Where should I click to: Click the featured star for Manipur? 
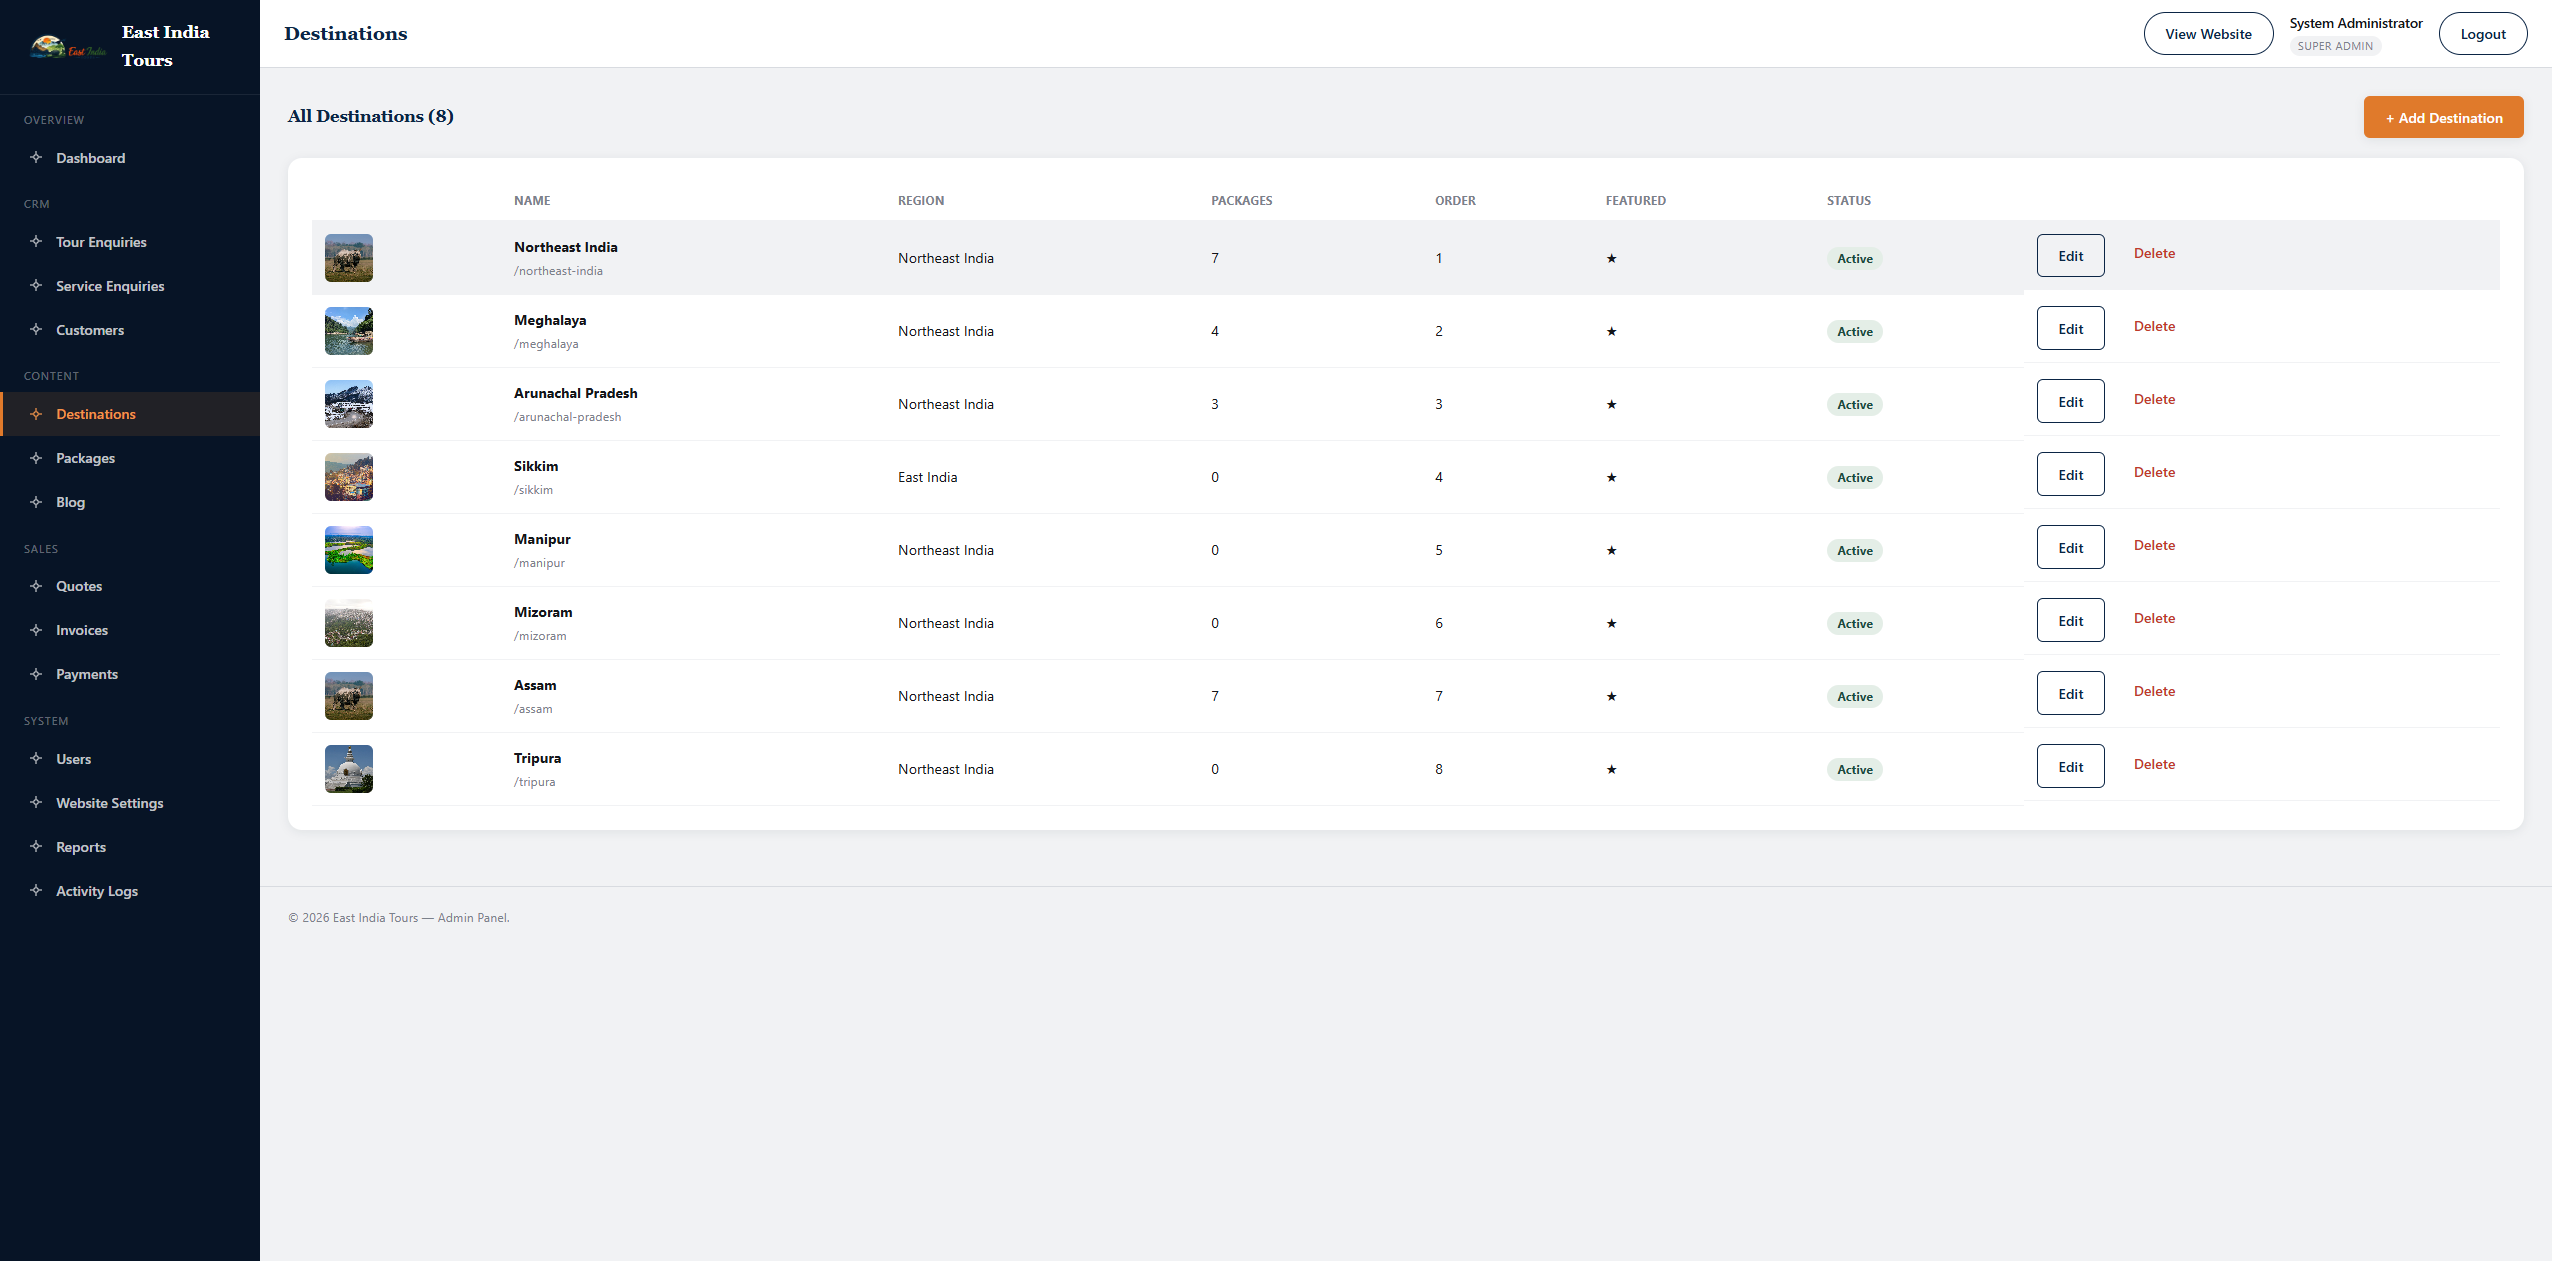(x=1611, y=550)
